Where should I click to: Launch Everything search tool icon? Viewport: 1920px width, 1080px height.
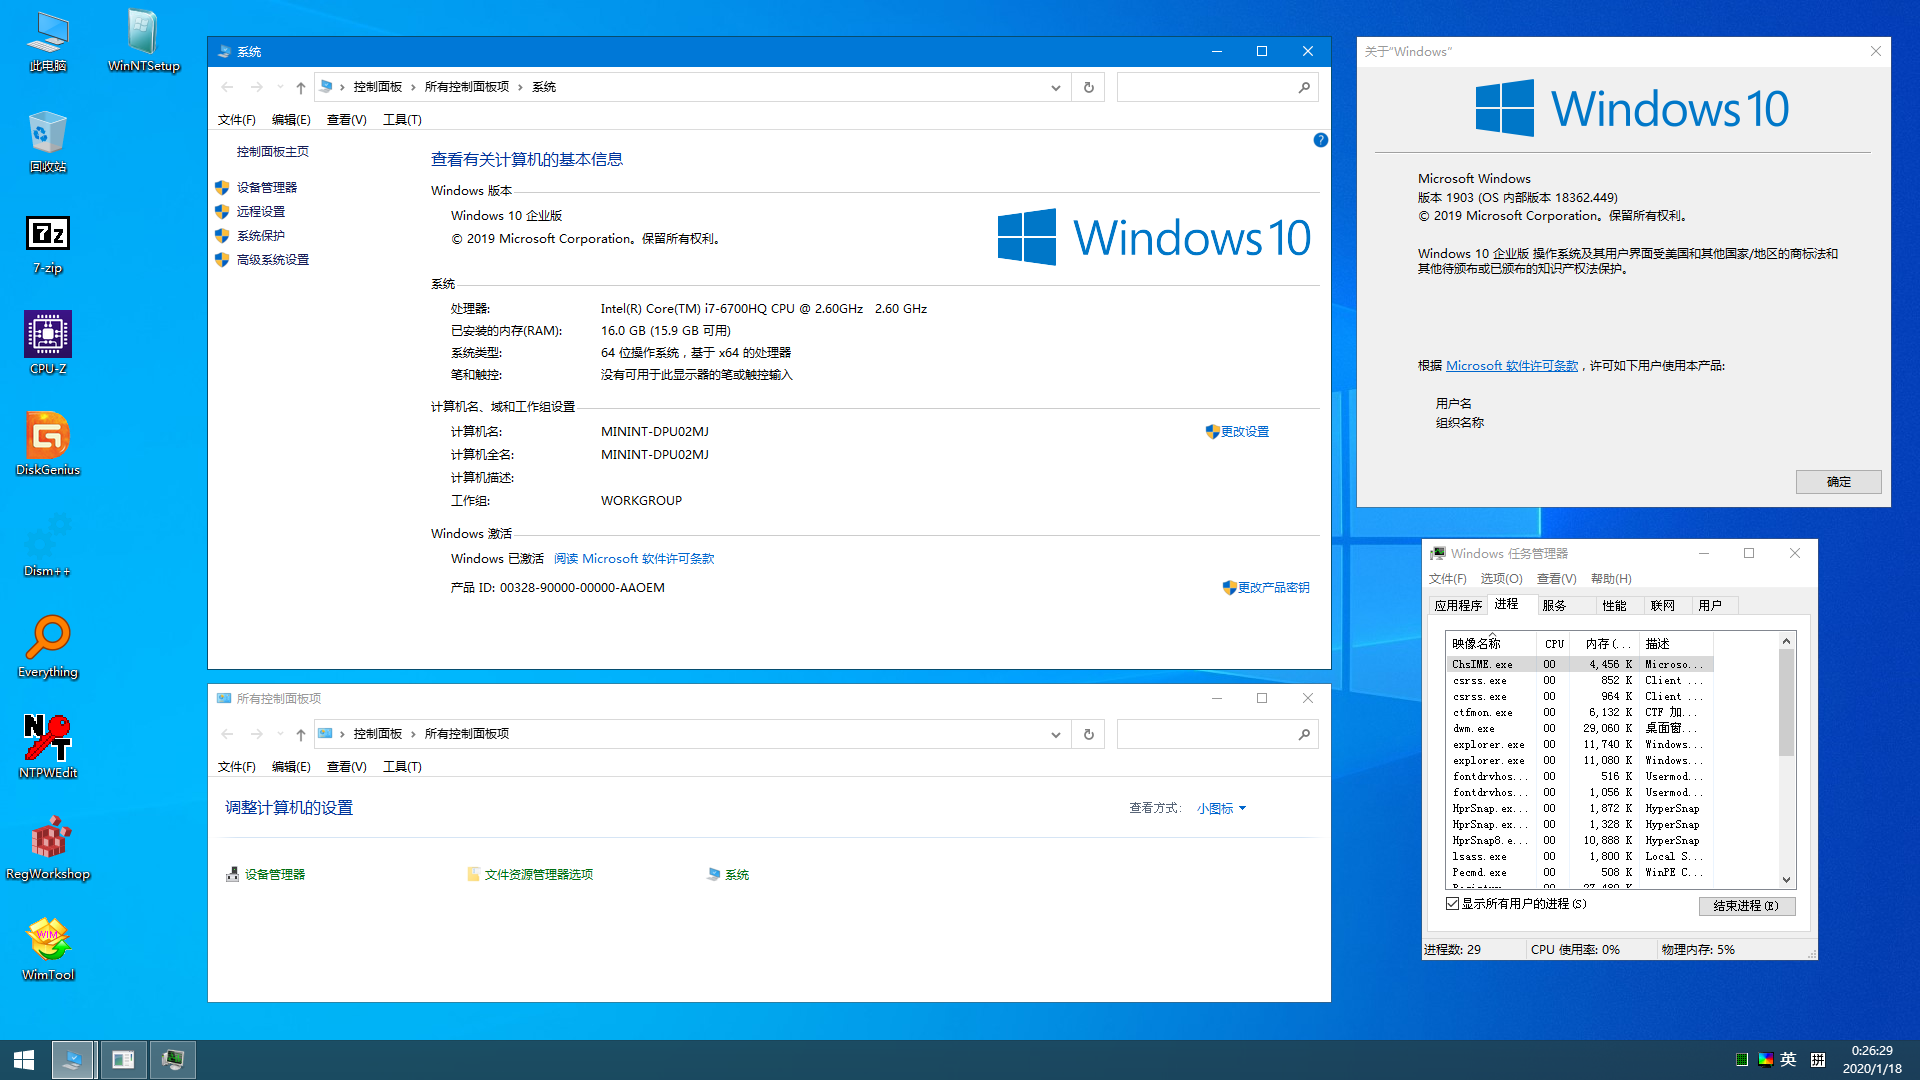tap(48, 648)
